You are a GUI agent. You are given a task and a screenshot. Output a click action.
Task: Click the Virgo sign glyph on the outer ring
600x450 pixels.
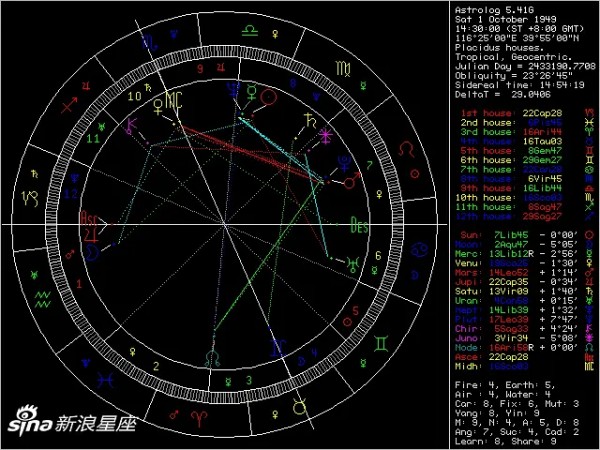pyautogui.click(x=343, y=68)
